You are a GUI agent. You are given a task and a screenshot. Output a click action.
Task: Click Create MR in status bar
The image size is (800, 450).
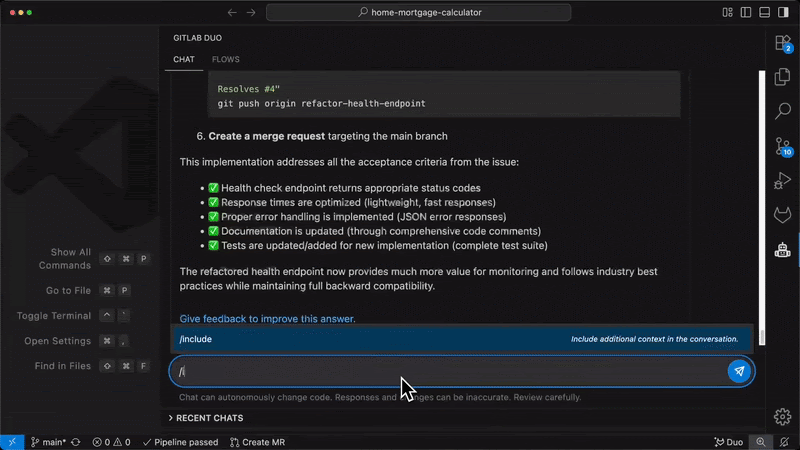258,442
